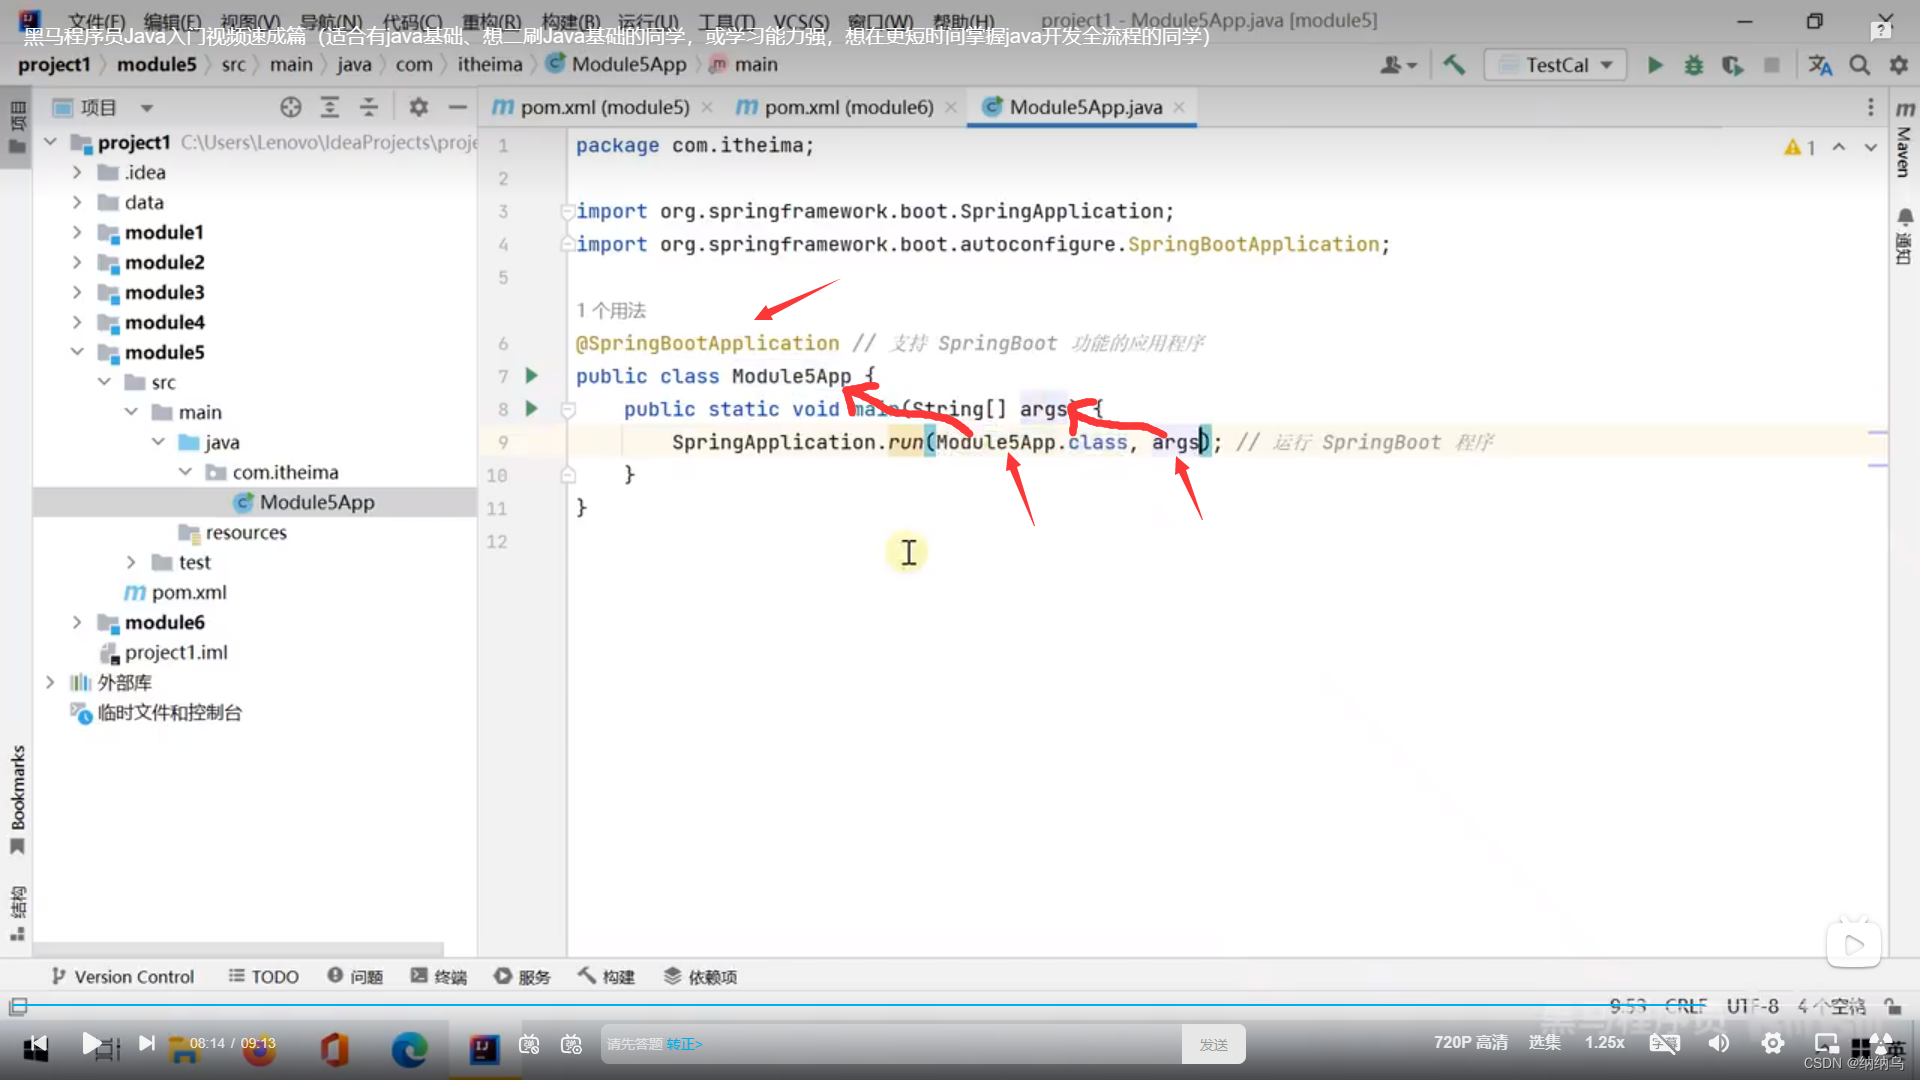Open the TestCal run configuration dropdown

click(x=1556, y=65)
